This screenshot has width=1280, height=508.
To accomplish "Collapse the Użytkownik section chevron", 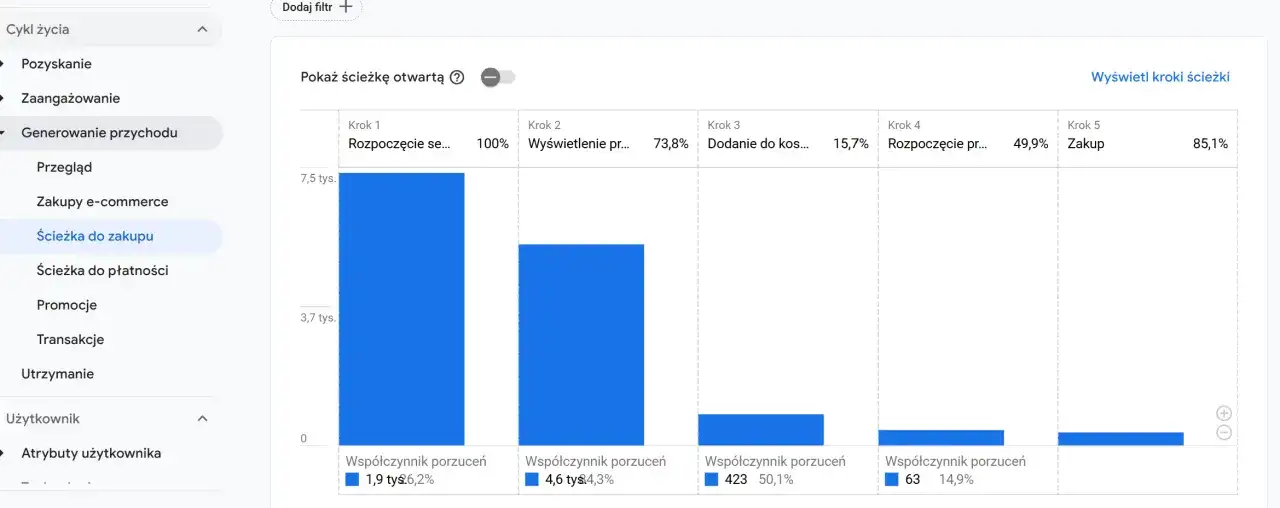I will click(x=202, y=419).
